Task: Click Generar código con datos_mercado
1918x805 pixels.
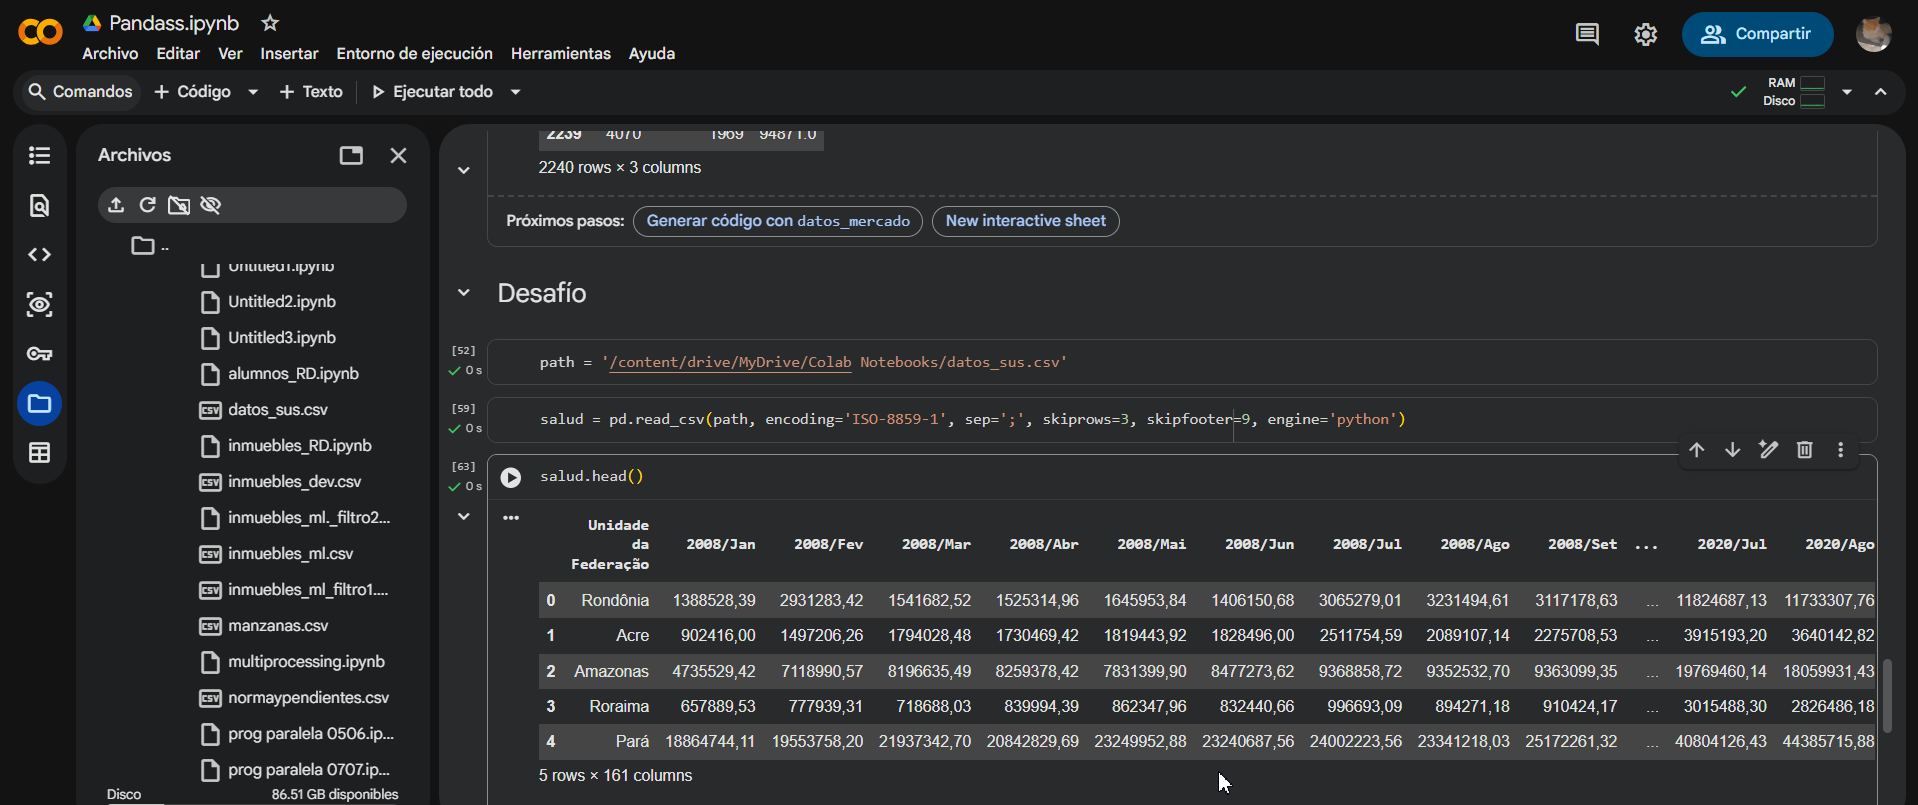Action: click(x=777, y=221)
